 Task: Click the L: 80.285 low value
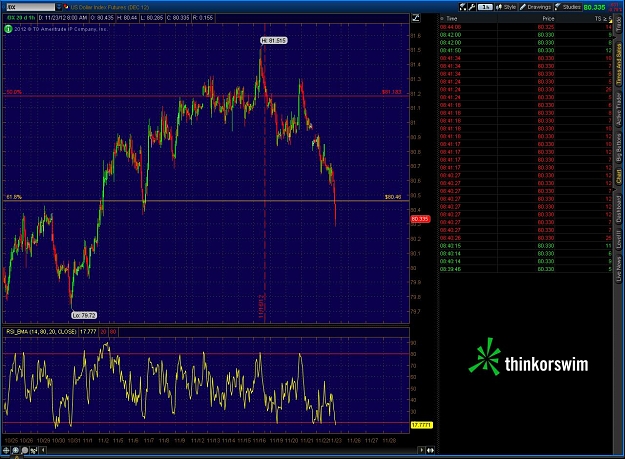pyautogui.click(x=152, y=18)
